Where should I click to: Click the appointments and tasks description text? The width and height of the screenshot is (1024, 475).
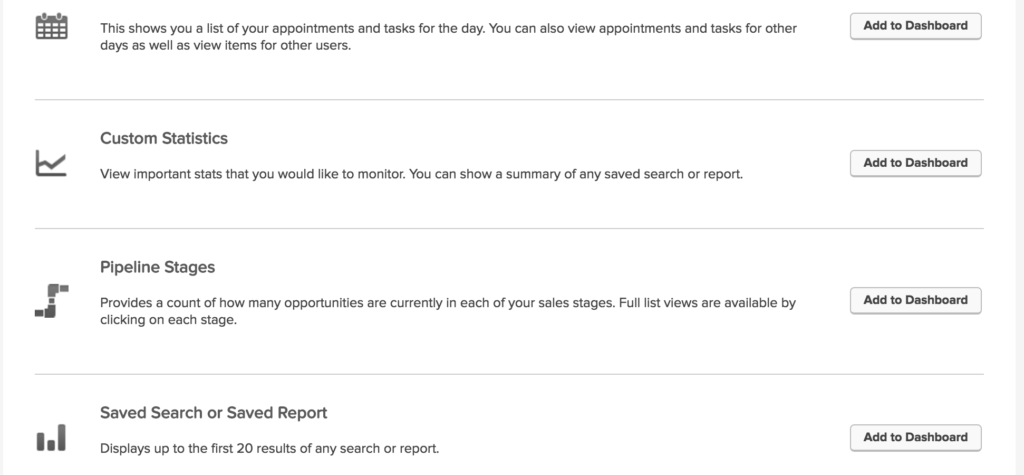pos(448,37)
